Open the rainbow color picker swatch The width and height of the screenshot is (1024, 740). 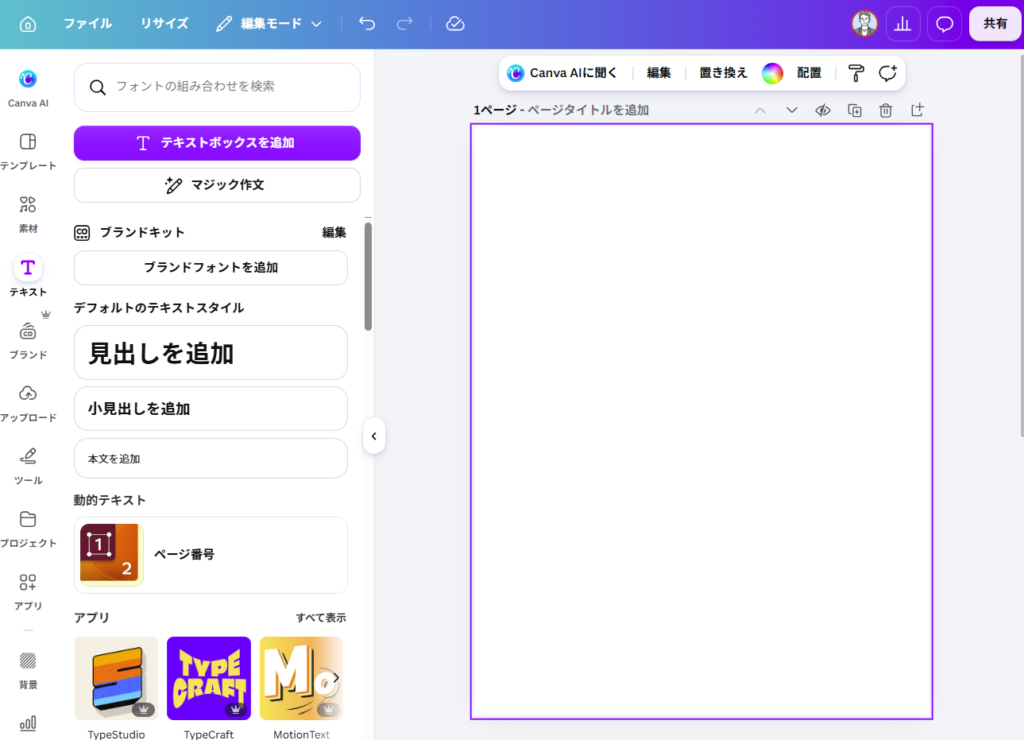[772, 73]
